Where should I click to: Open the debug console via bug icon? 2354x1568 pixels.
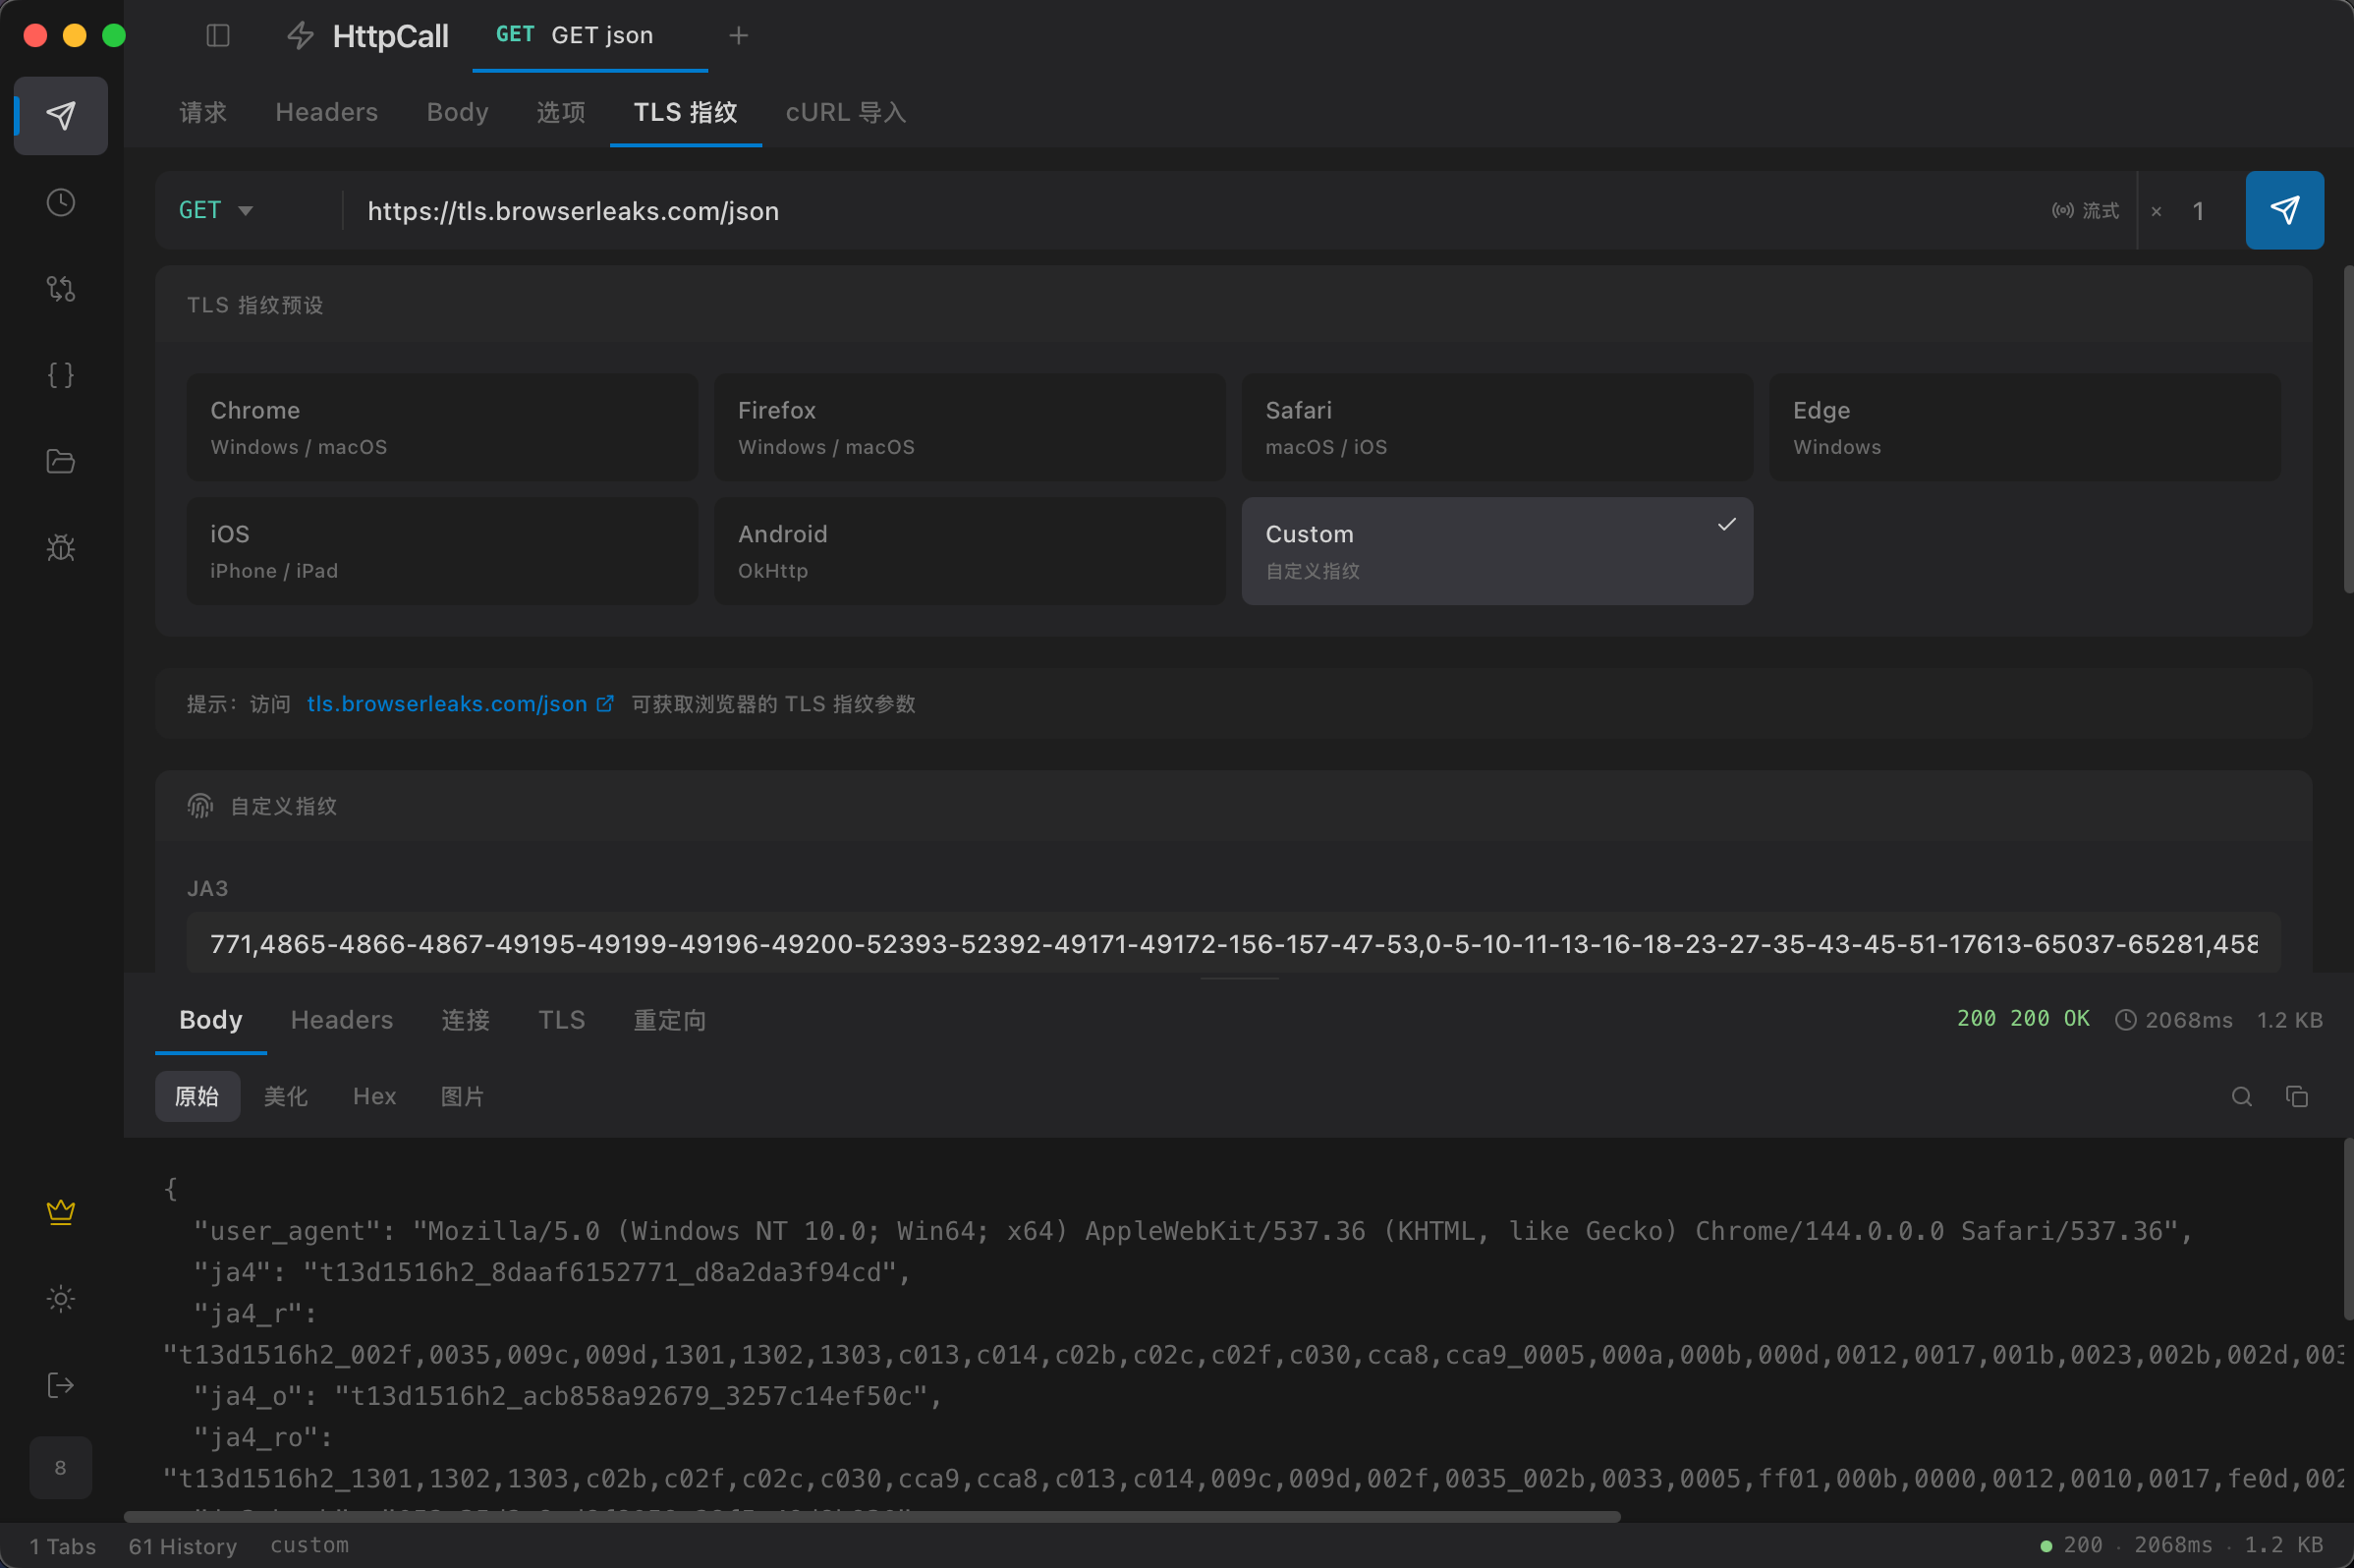(x=60, y=547)
